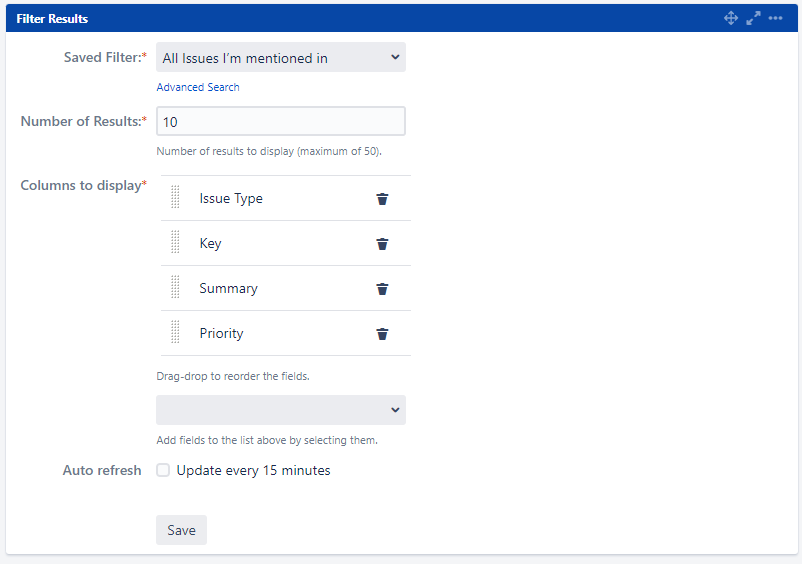
Task: Save the gadget configuration
Action: point(181,530)
